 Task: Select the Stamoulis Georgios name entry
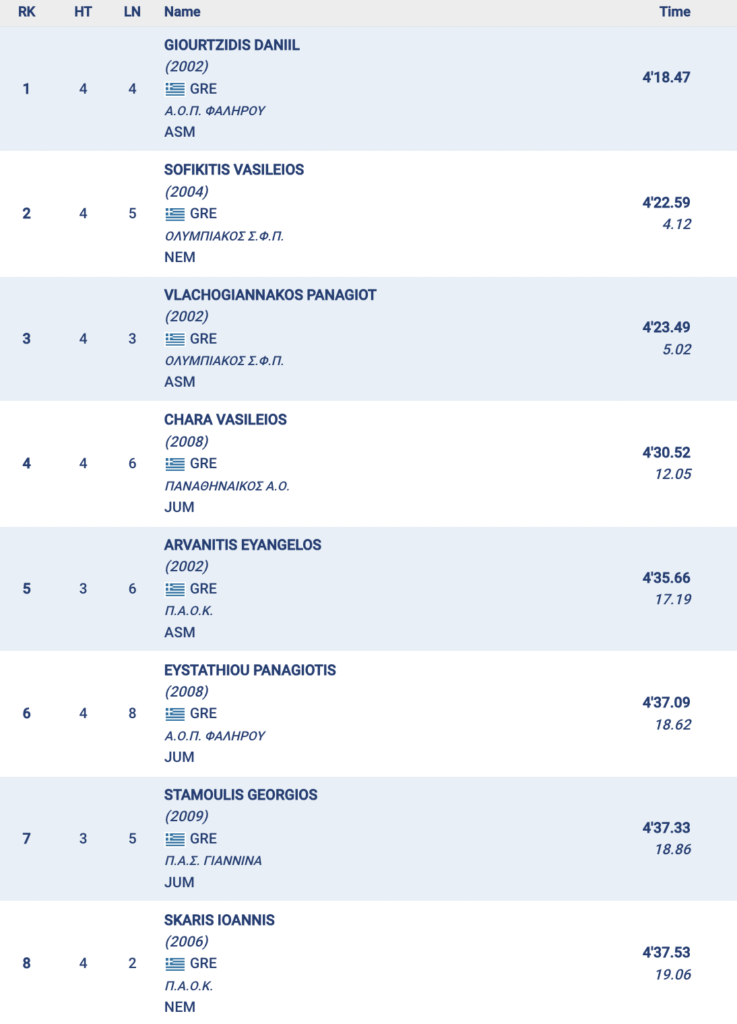tap(240, 795)
